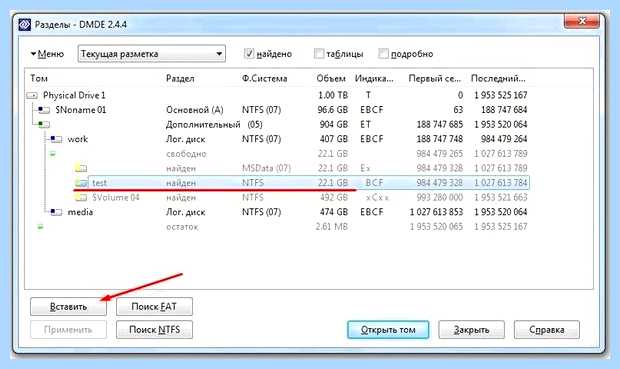Click the 492 GB size cell
This screenshot has height=369, width=620.
334,197
